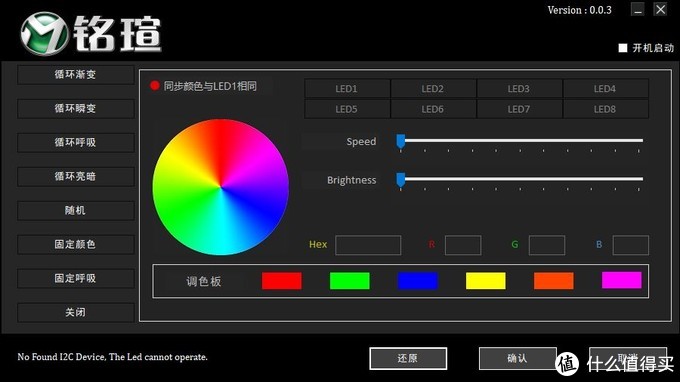Choose the 固定呼吸 fixed breathing mode
Image resolution: width=680 pixels, height=382 pixels.
click(x=75, y=278)
